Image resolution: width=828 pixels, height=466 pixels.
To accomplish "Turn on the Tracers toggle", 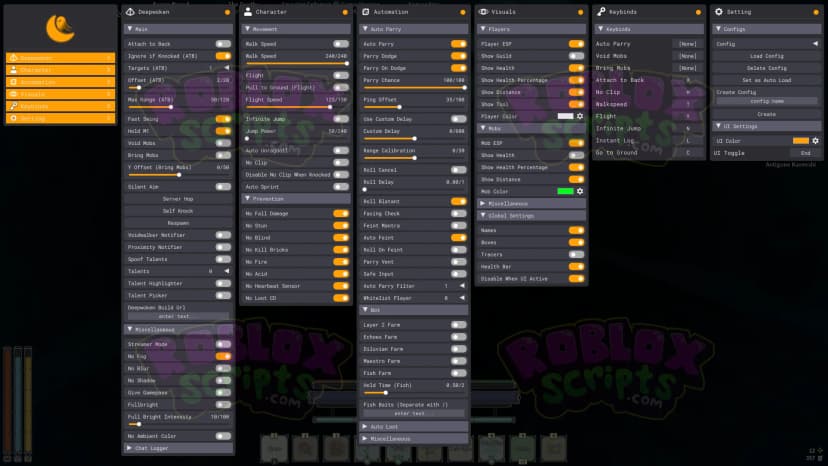I will pyautogui.click(x=576, y=254).
